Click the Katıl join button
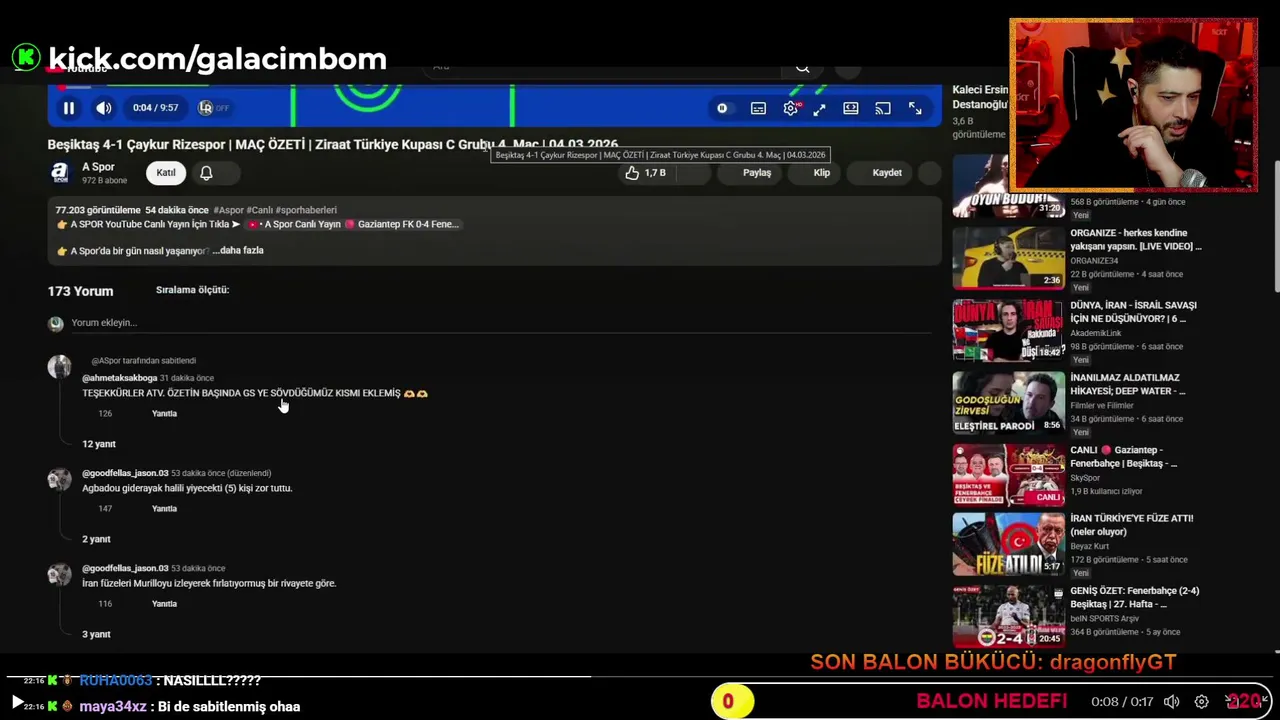 (166, 173)
